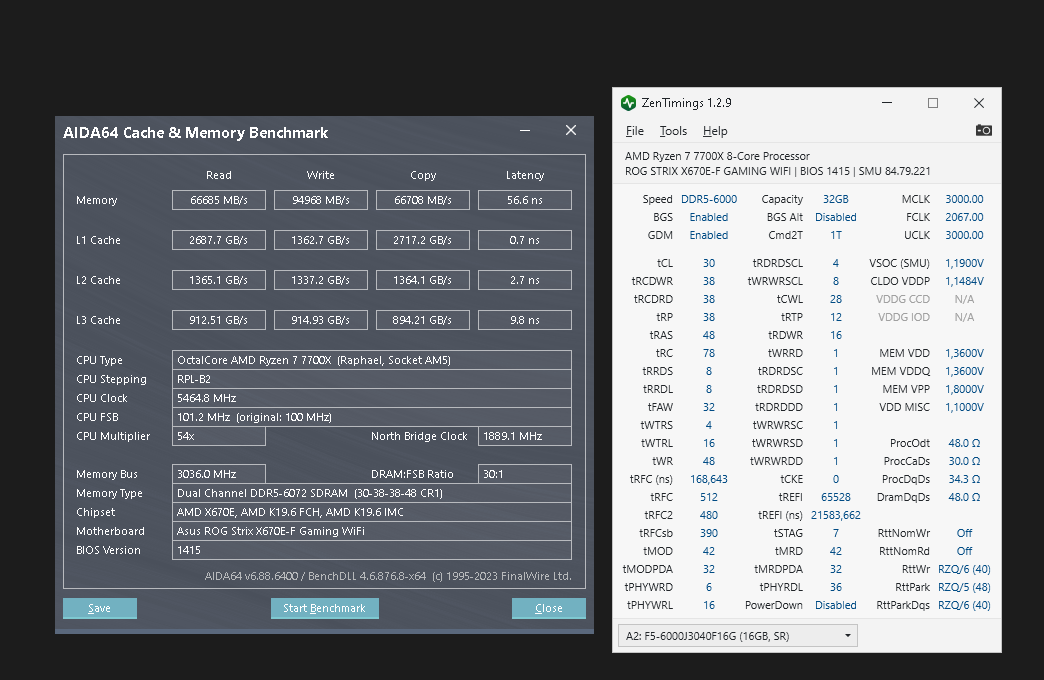Click the tRFCsb value 390
This screenshot has height=680, width=1044.
(708, 533)
